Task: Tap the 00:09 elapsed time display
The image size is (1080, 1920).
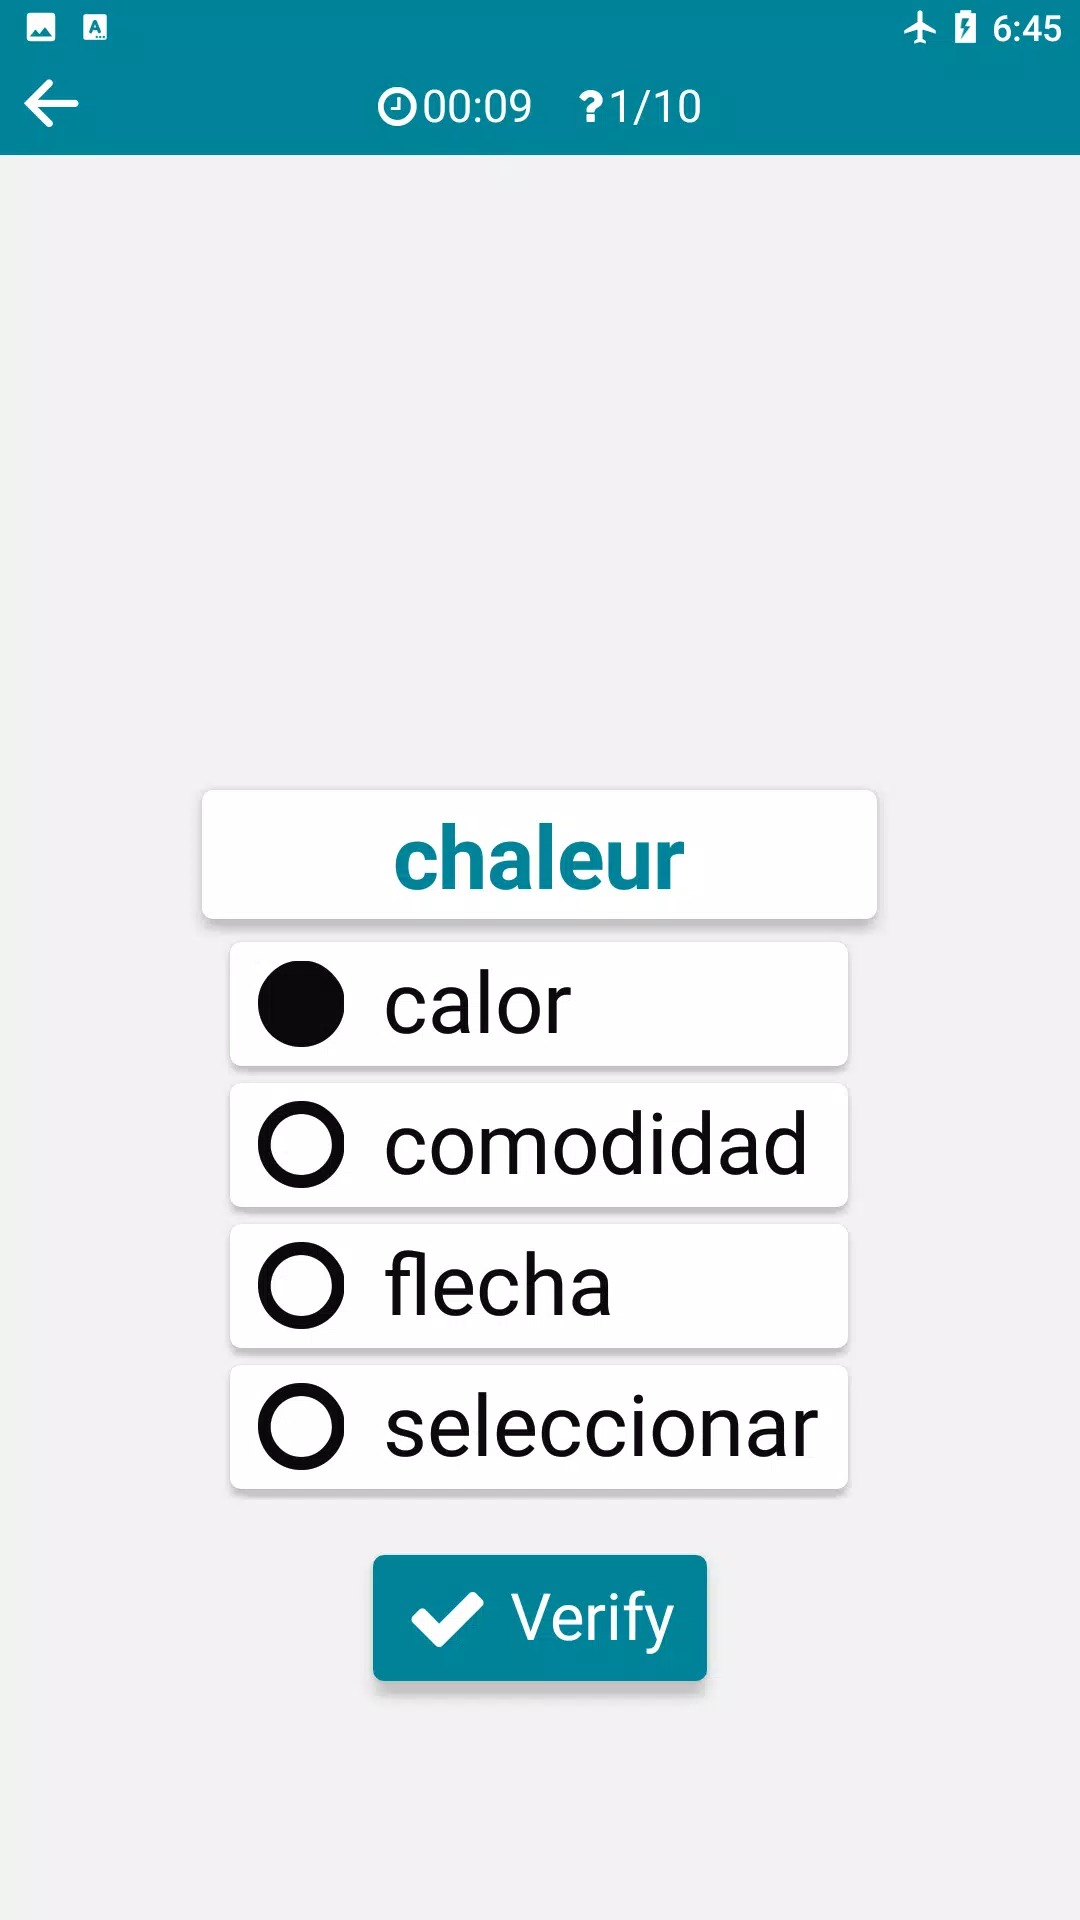Action: pos(477,107)
